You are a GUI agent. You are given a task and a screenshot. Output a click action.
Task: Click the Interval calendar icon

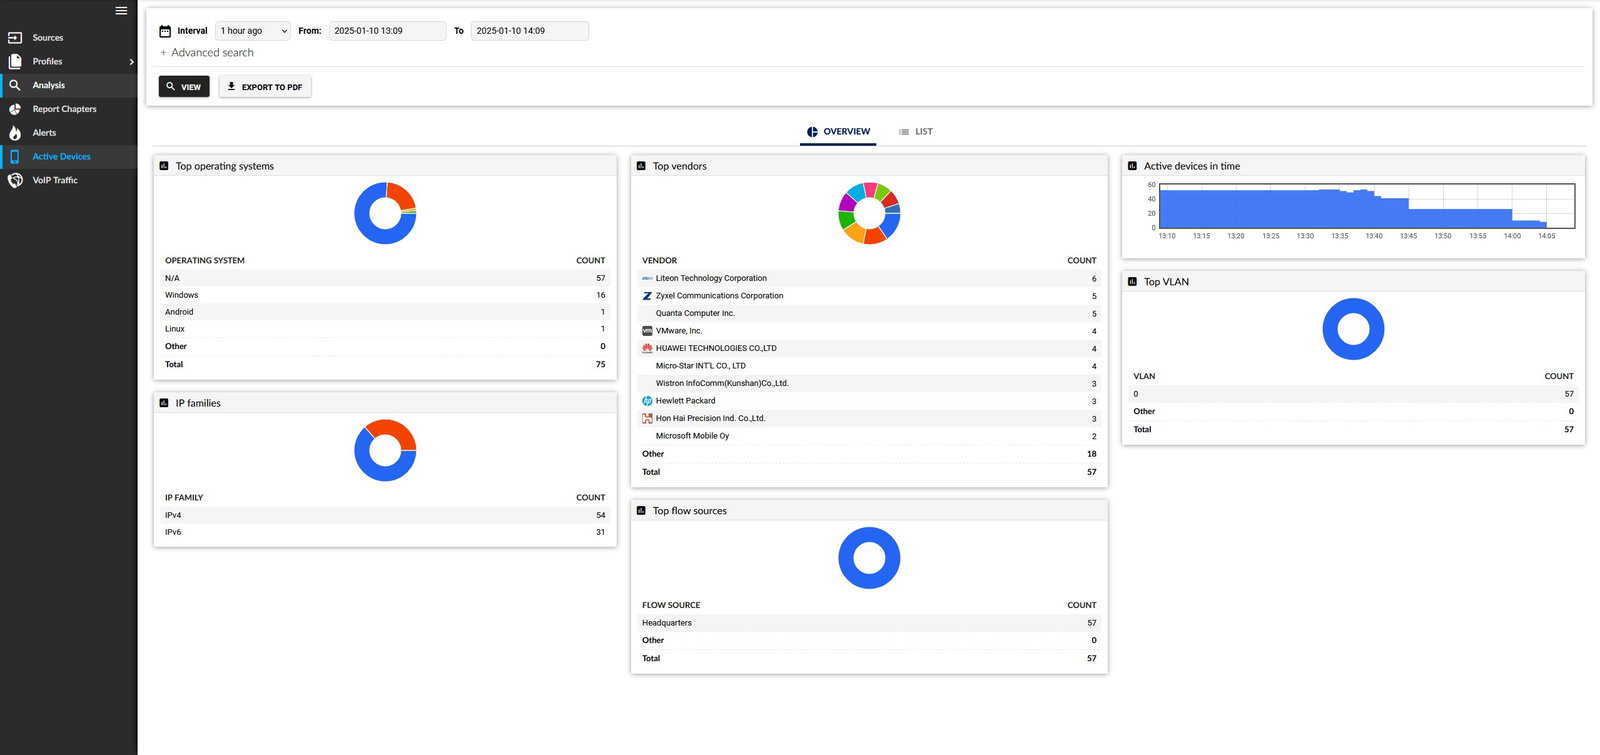165,31
